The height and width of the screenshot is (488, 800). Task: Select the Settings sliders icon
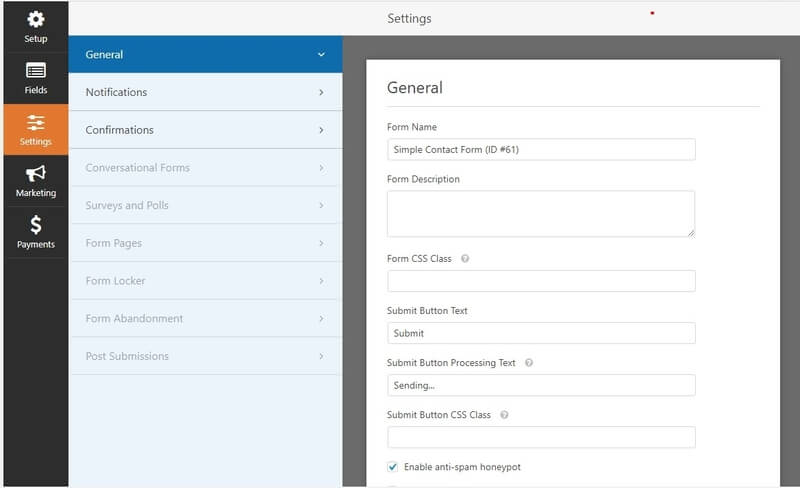[x=36, y=123]
